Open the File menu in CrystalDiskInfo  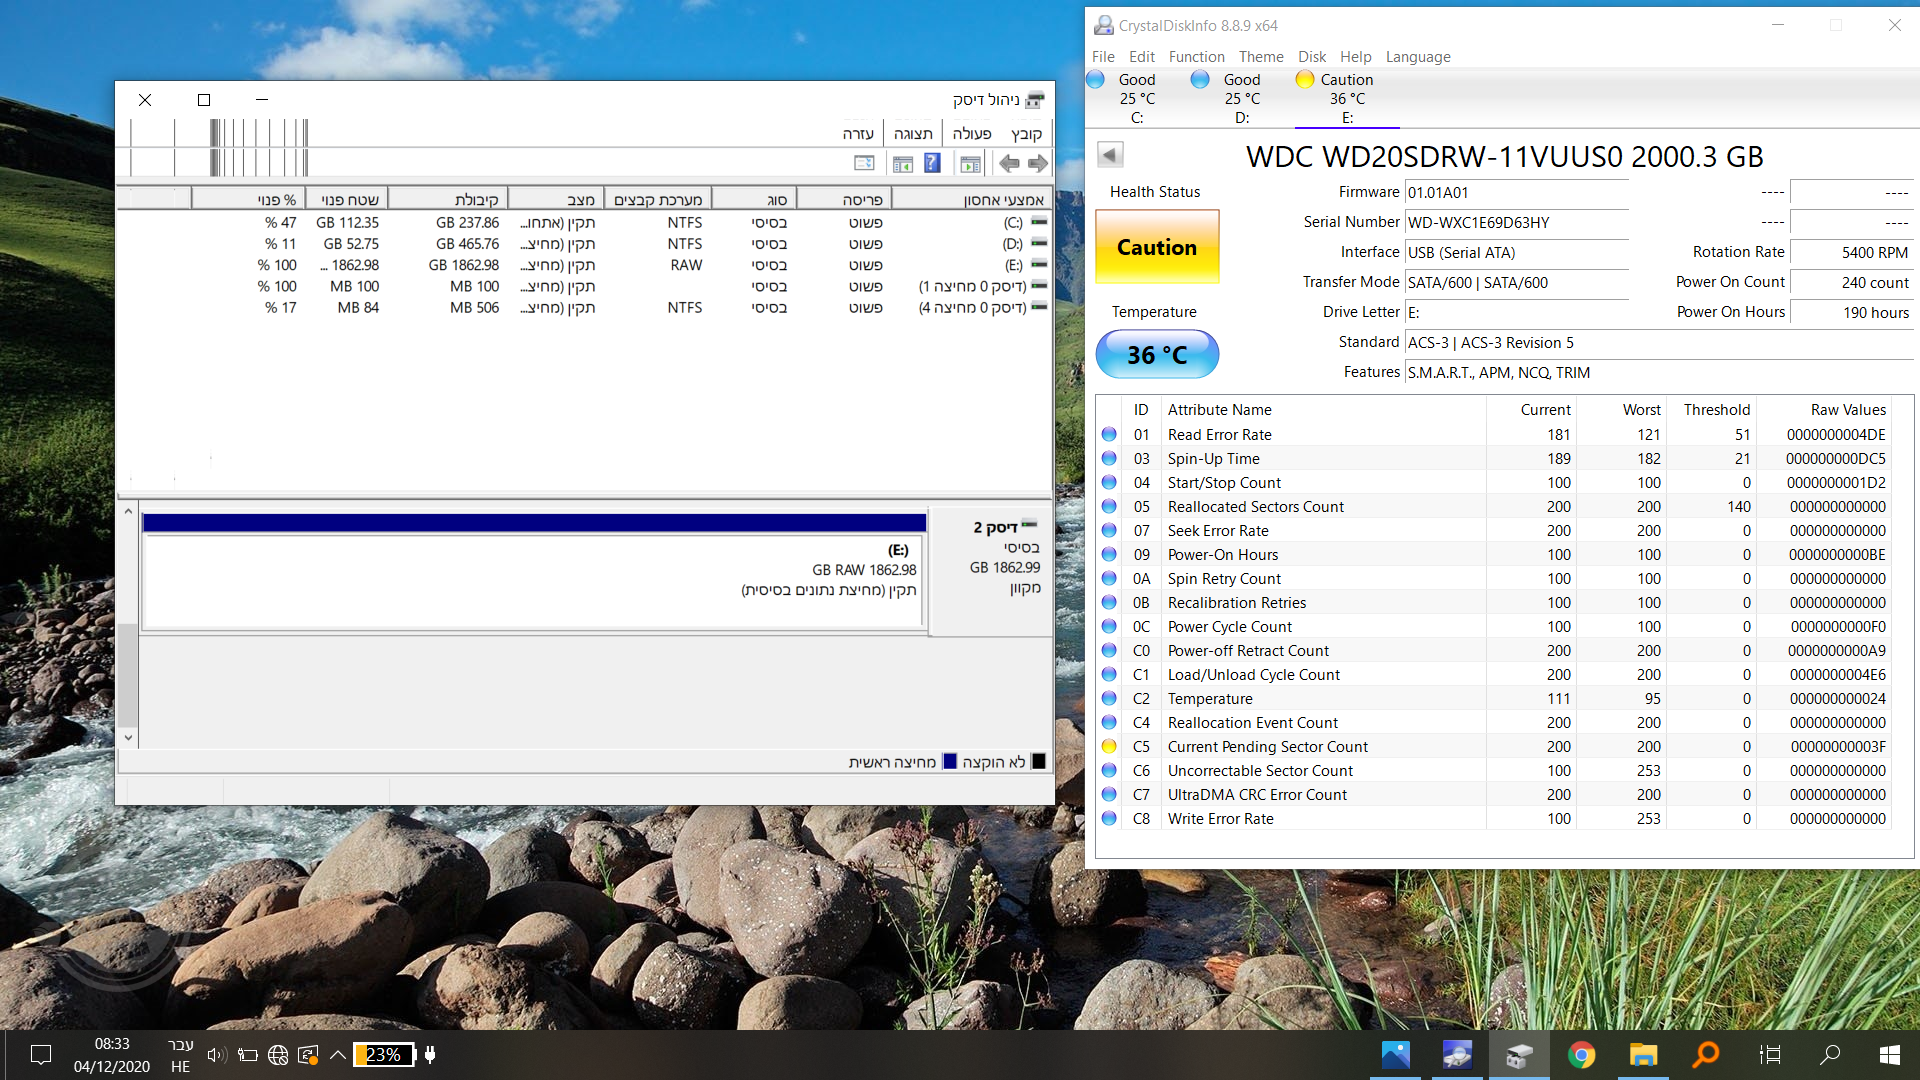(1103, 57)
